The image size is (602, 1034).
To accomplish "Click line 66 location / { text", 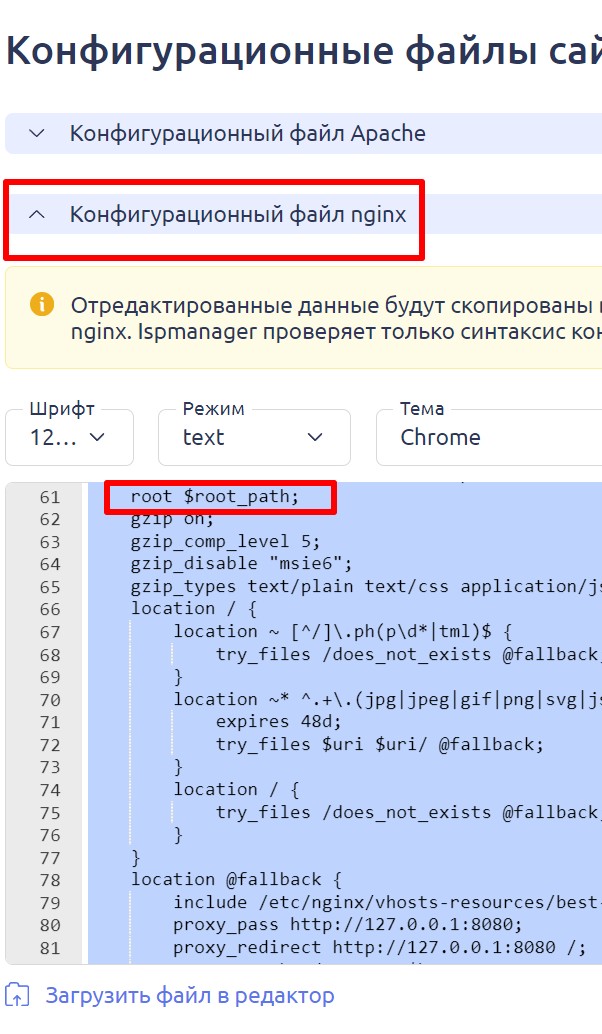I will click(x=193, y=609).
